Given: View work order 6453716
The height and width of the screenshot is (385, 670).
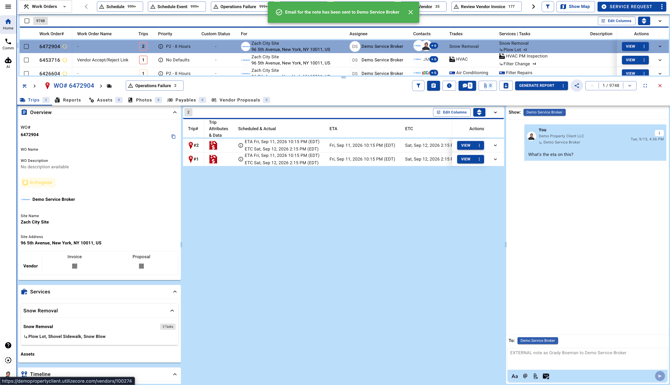Looking at the screenshot, I should (x=630, y=60).
